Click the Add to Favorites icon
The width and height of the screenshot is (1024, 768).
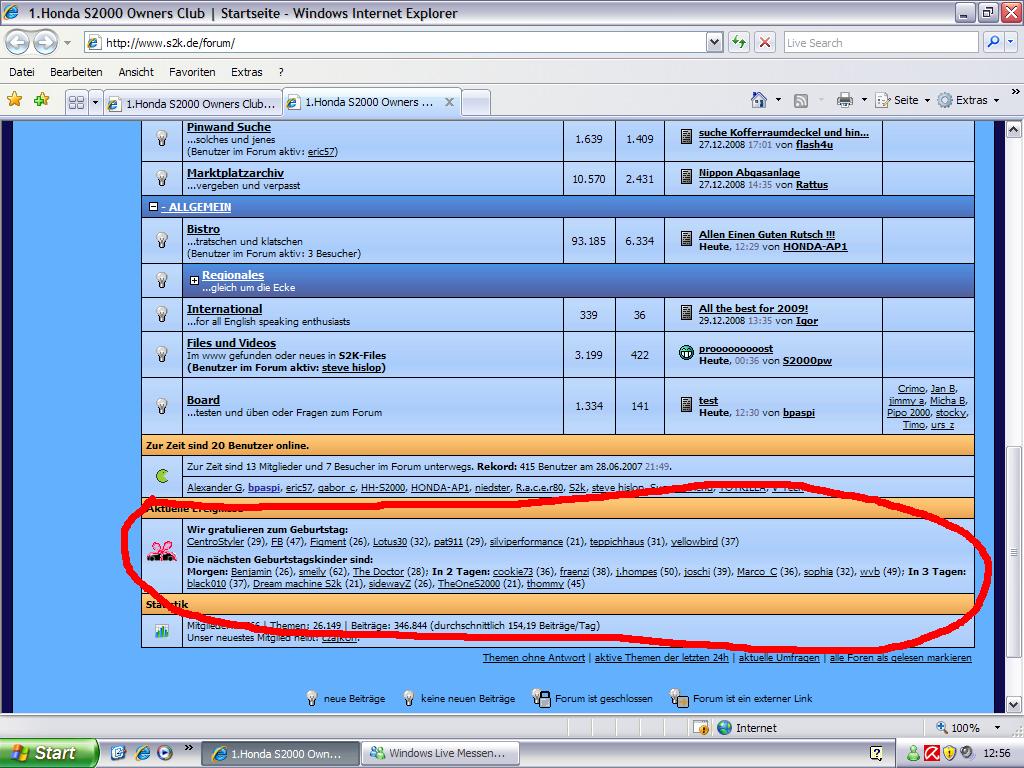click(41, 100)
